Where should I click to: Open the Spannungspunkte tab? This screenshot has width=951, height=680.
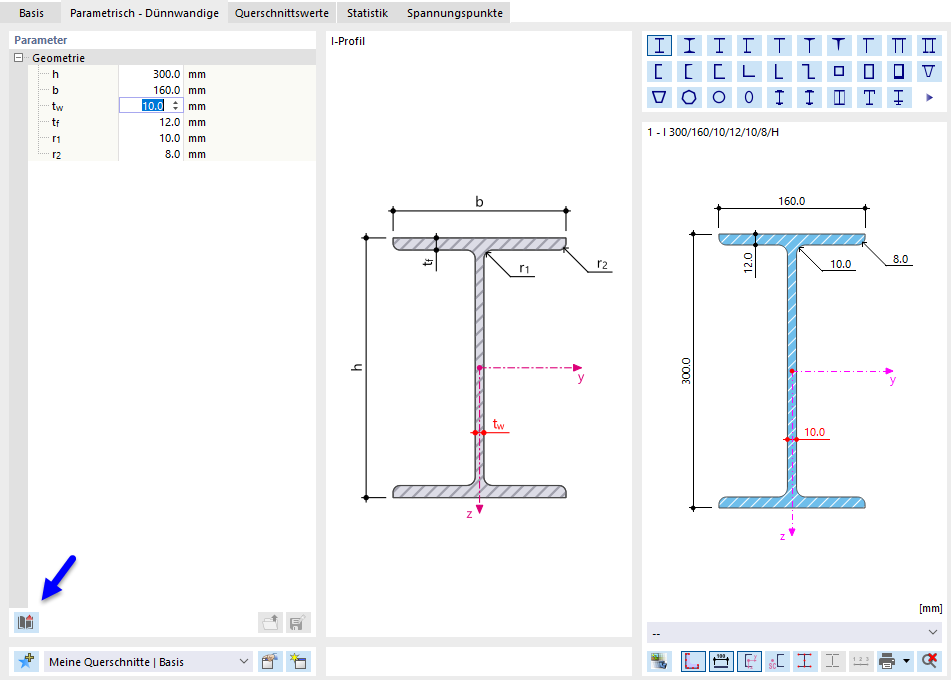[x=455, y=13]
